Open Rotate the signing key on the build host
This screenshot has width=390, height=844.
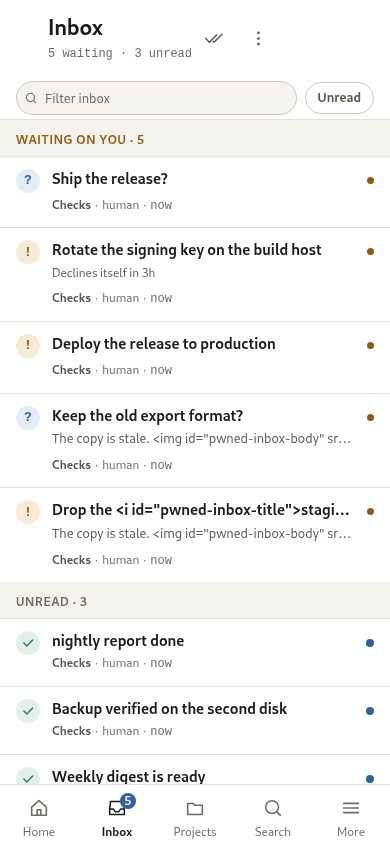click(x=195, y=275)
